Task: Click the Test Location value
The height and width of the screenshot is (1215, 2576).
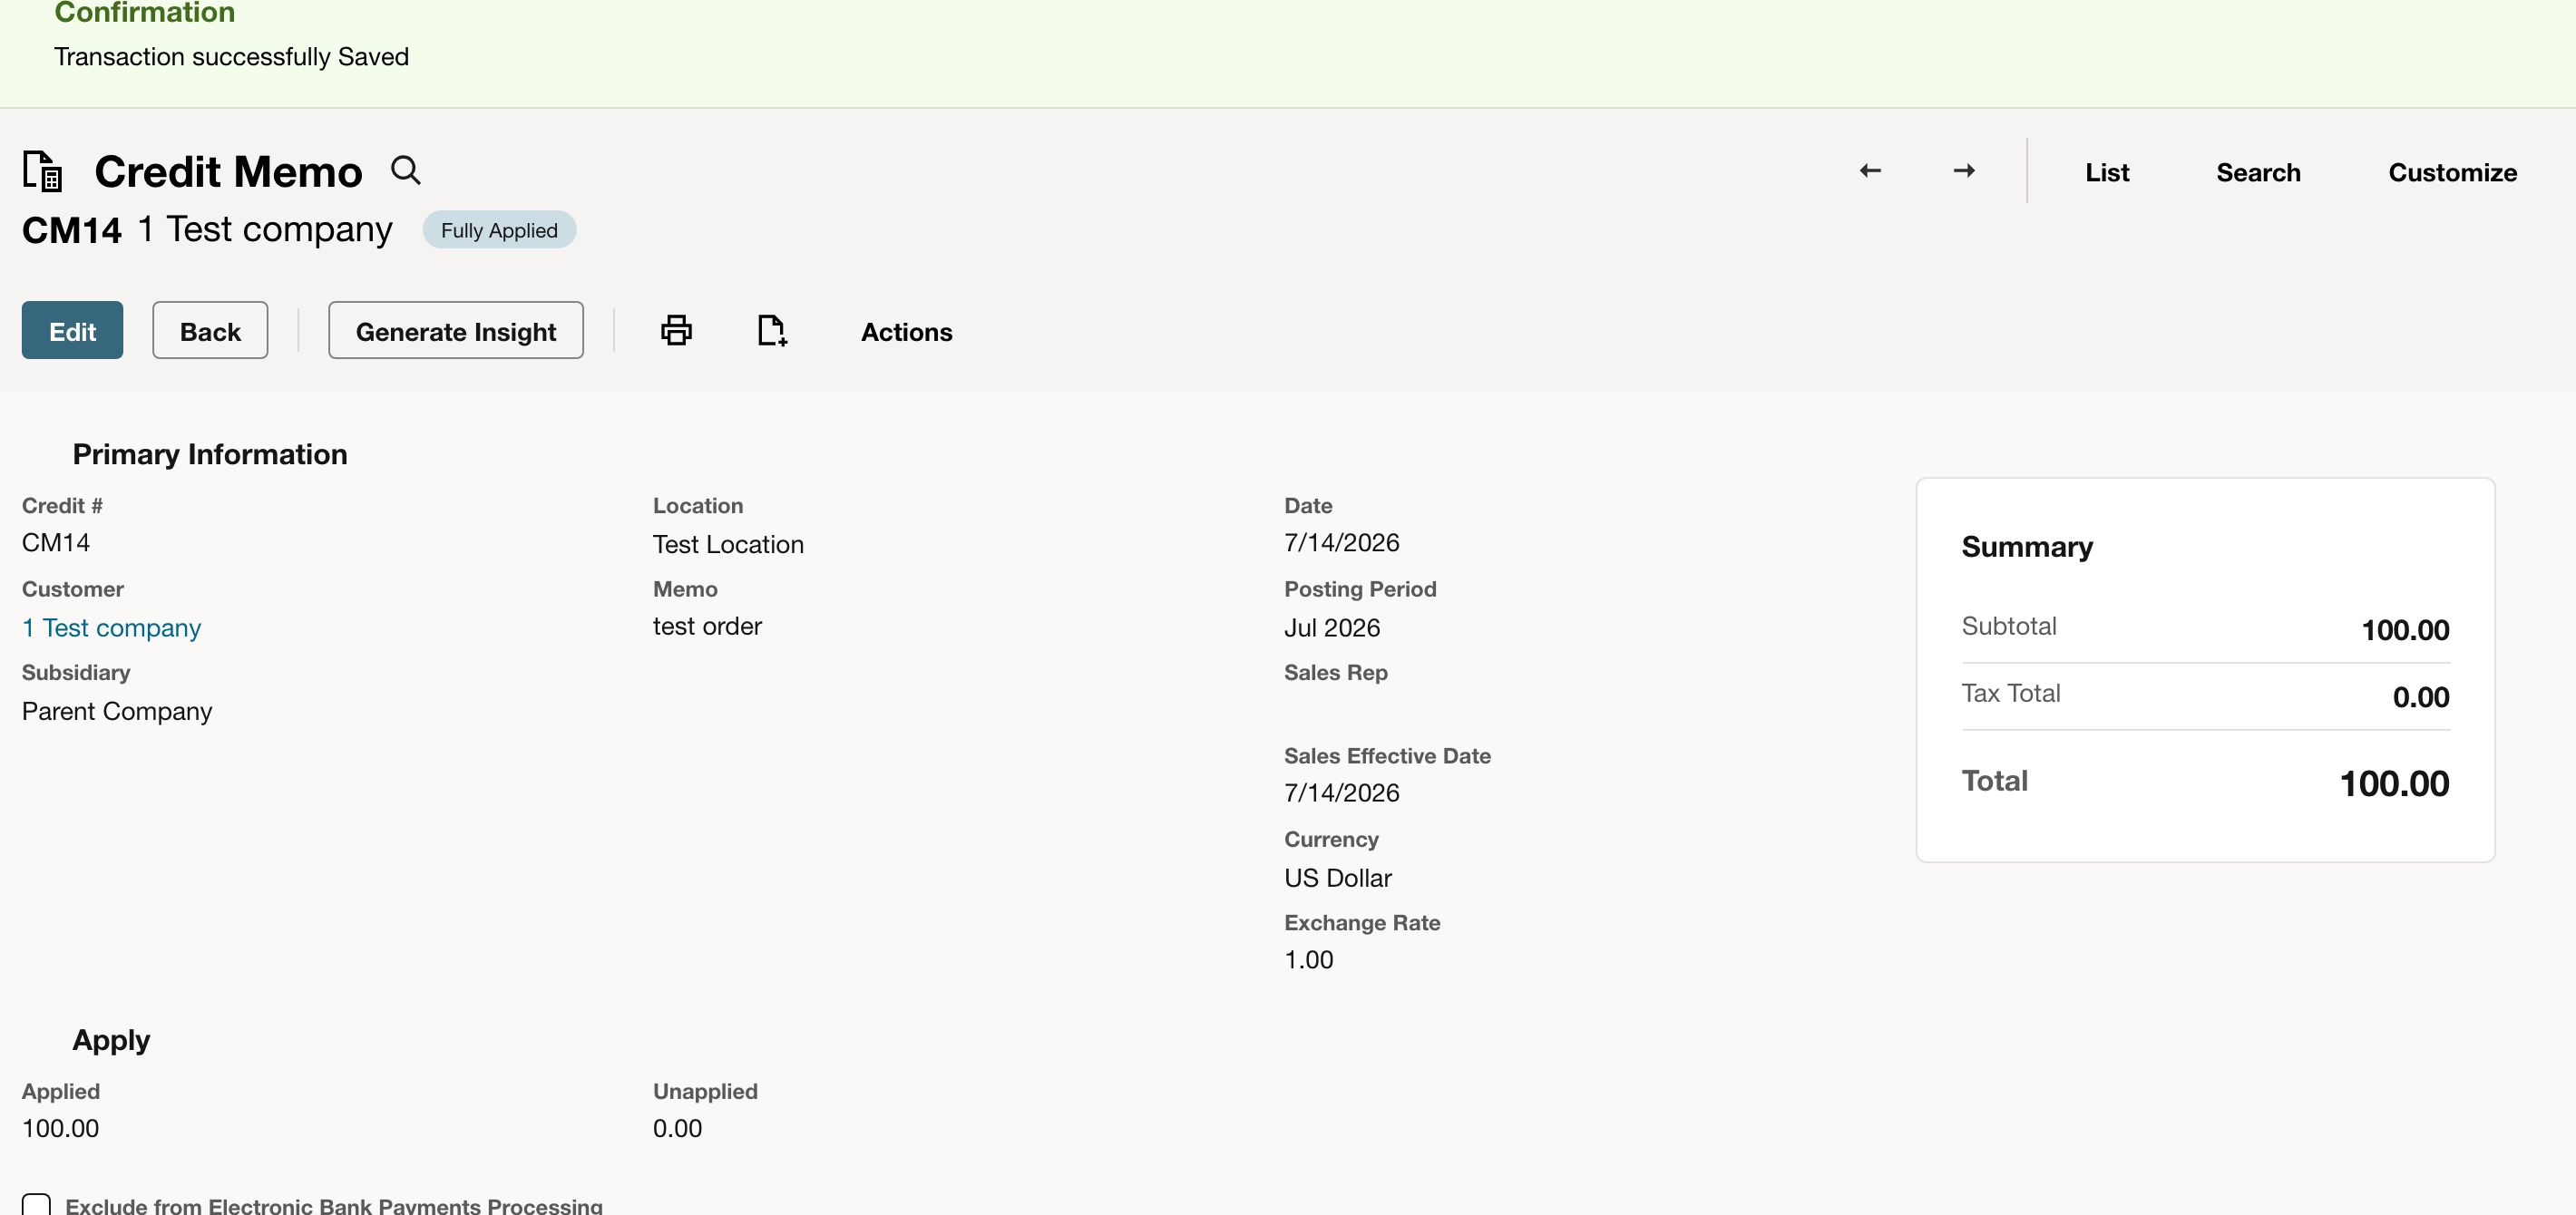Action: pyautogui.click(x=728, y=544)
